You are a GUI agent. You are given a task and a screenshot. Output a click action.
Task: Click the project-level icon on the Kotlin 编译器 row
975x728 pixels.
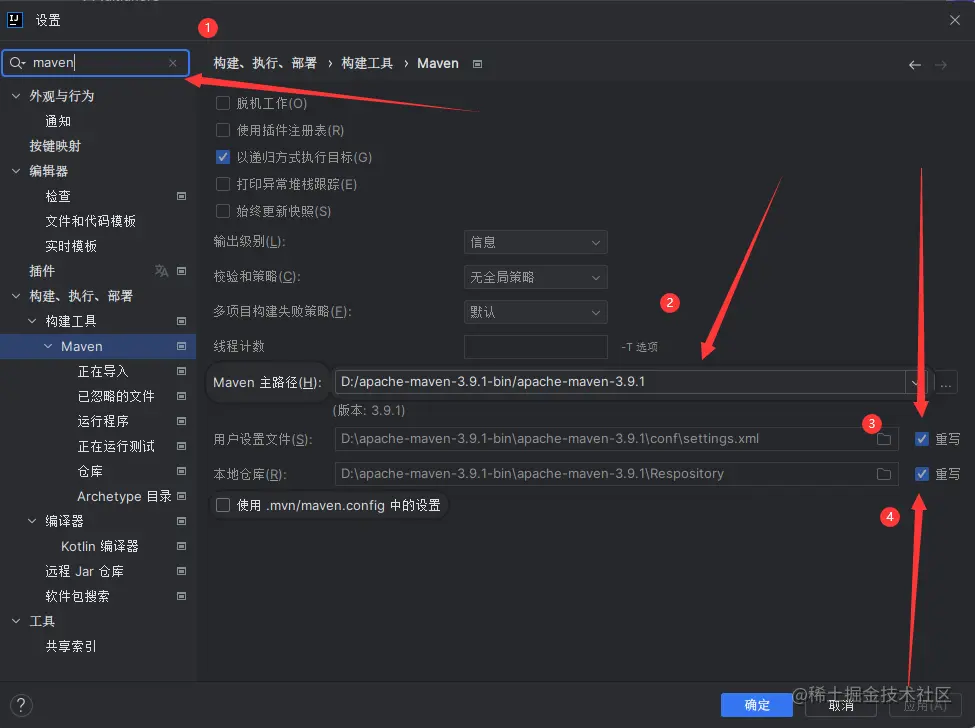pyautogui.click(x=182, y=546)
